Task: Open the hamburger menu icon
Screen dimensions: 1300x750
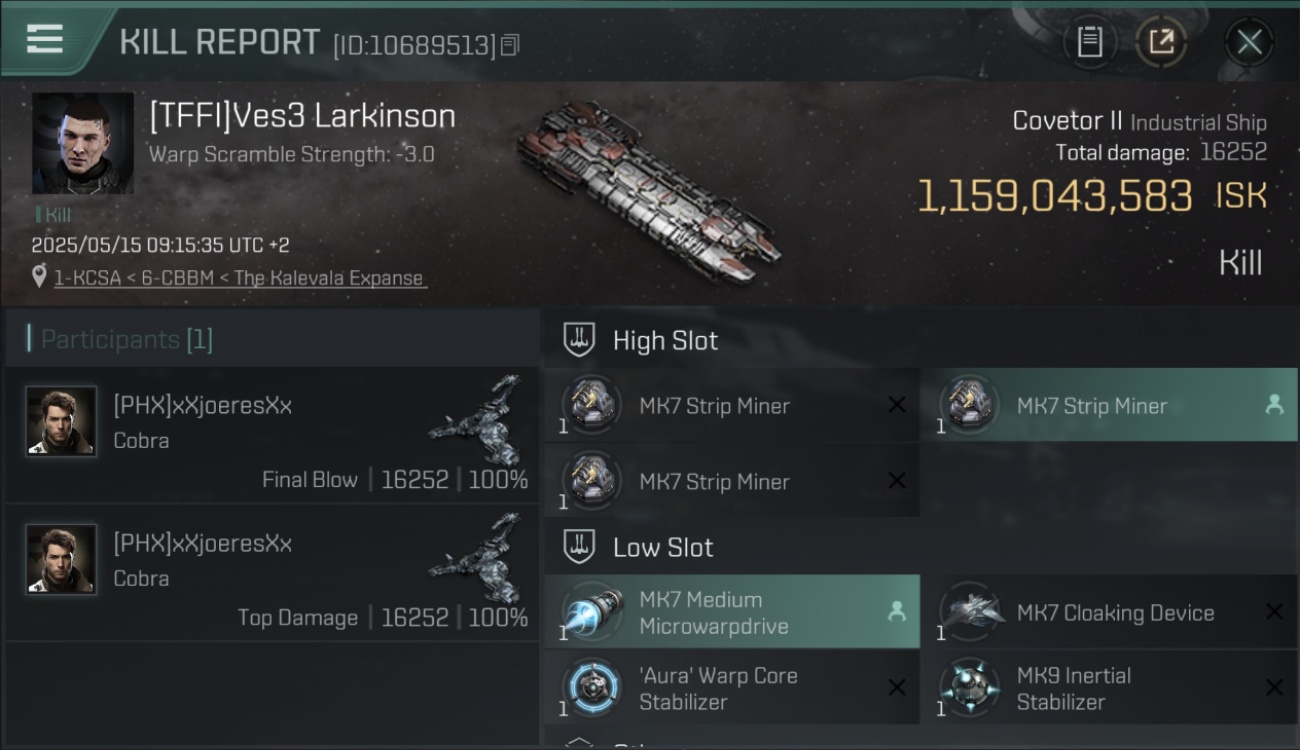Action: click(x=45, y=39)
